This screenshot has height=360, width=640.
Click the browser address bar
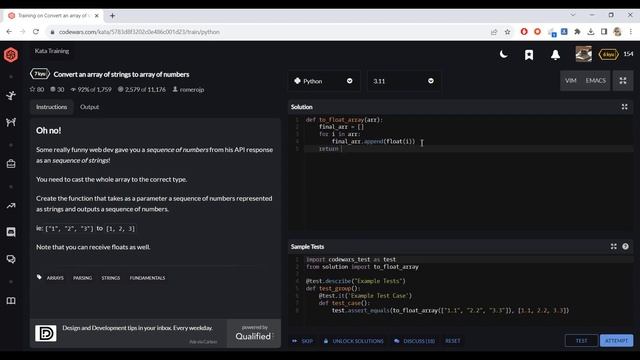[x=269, y=32]
